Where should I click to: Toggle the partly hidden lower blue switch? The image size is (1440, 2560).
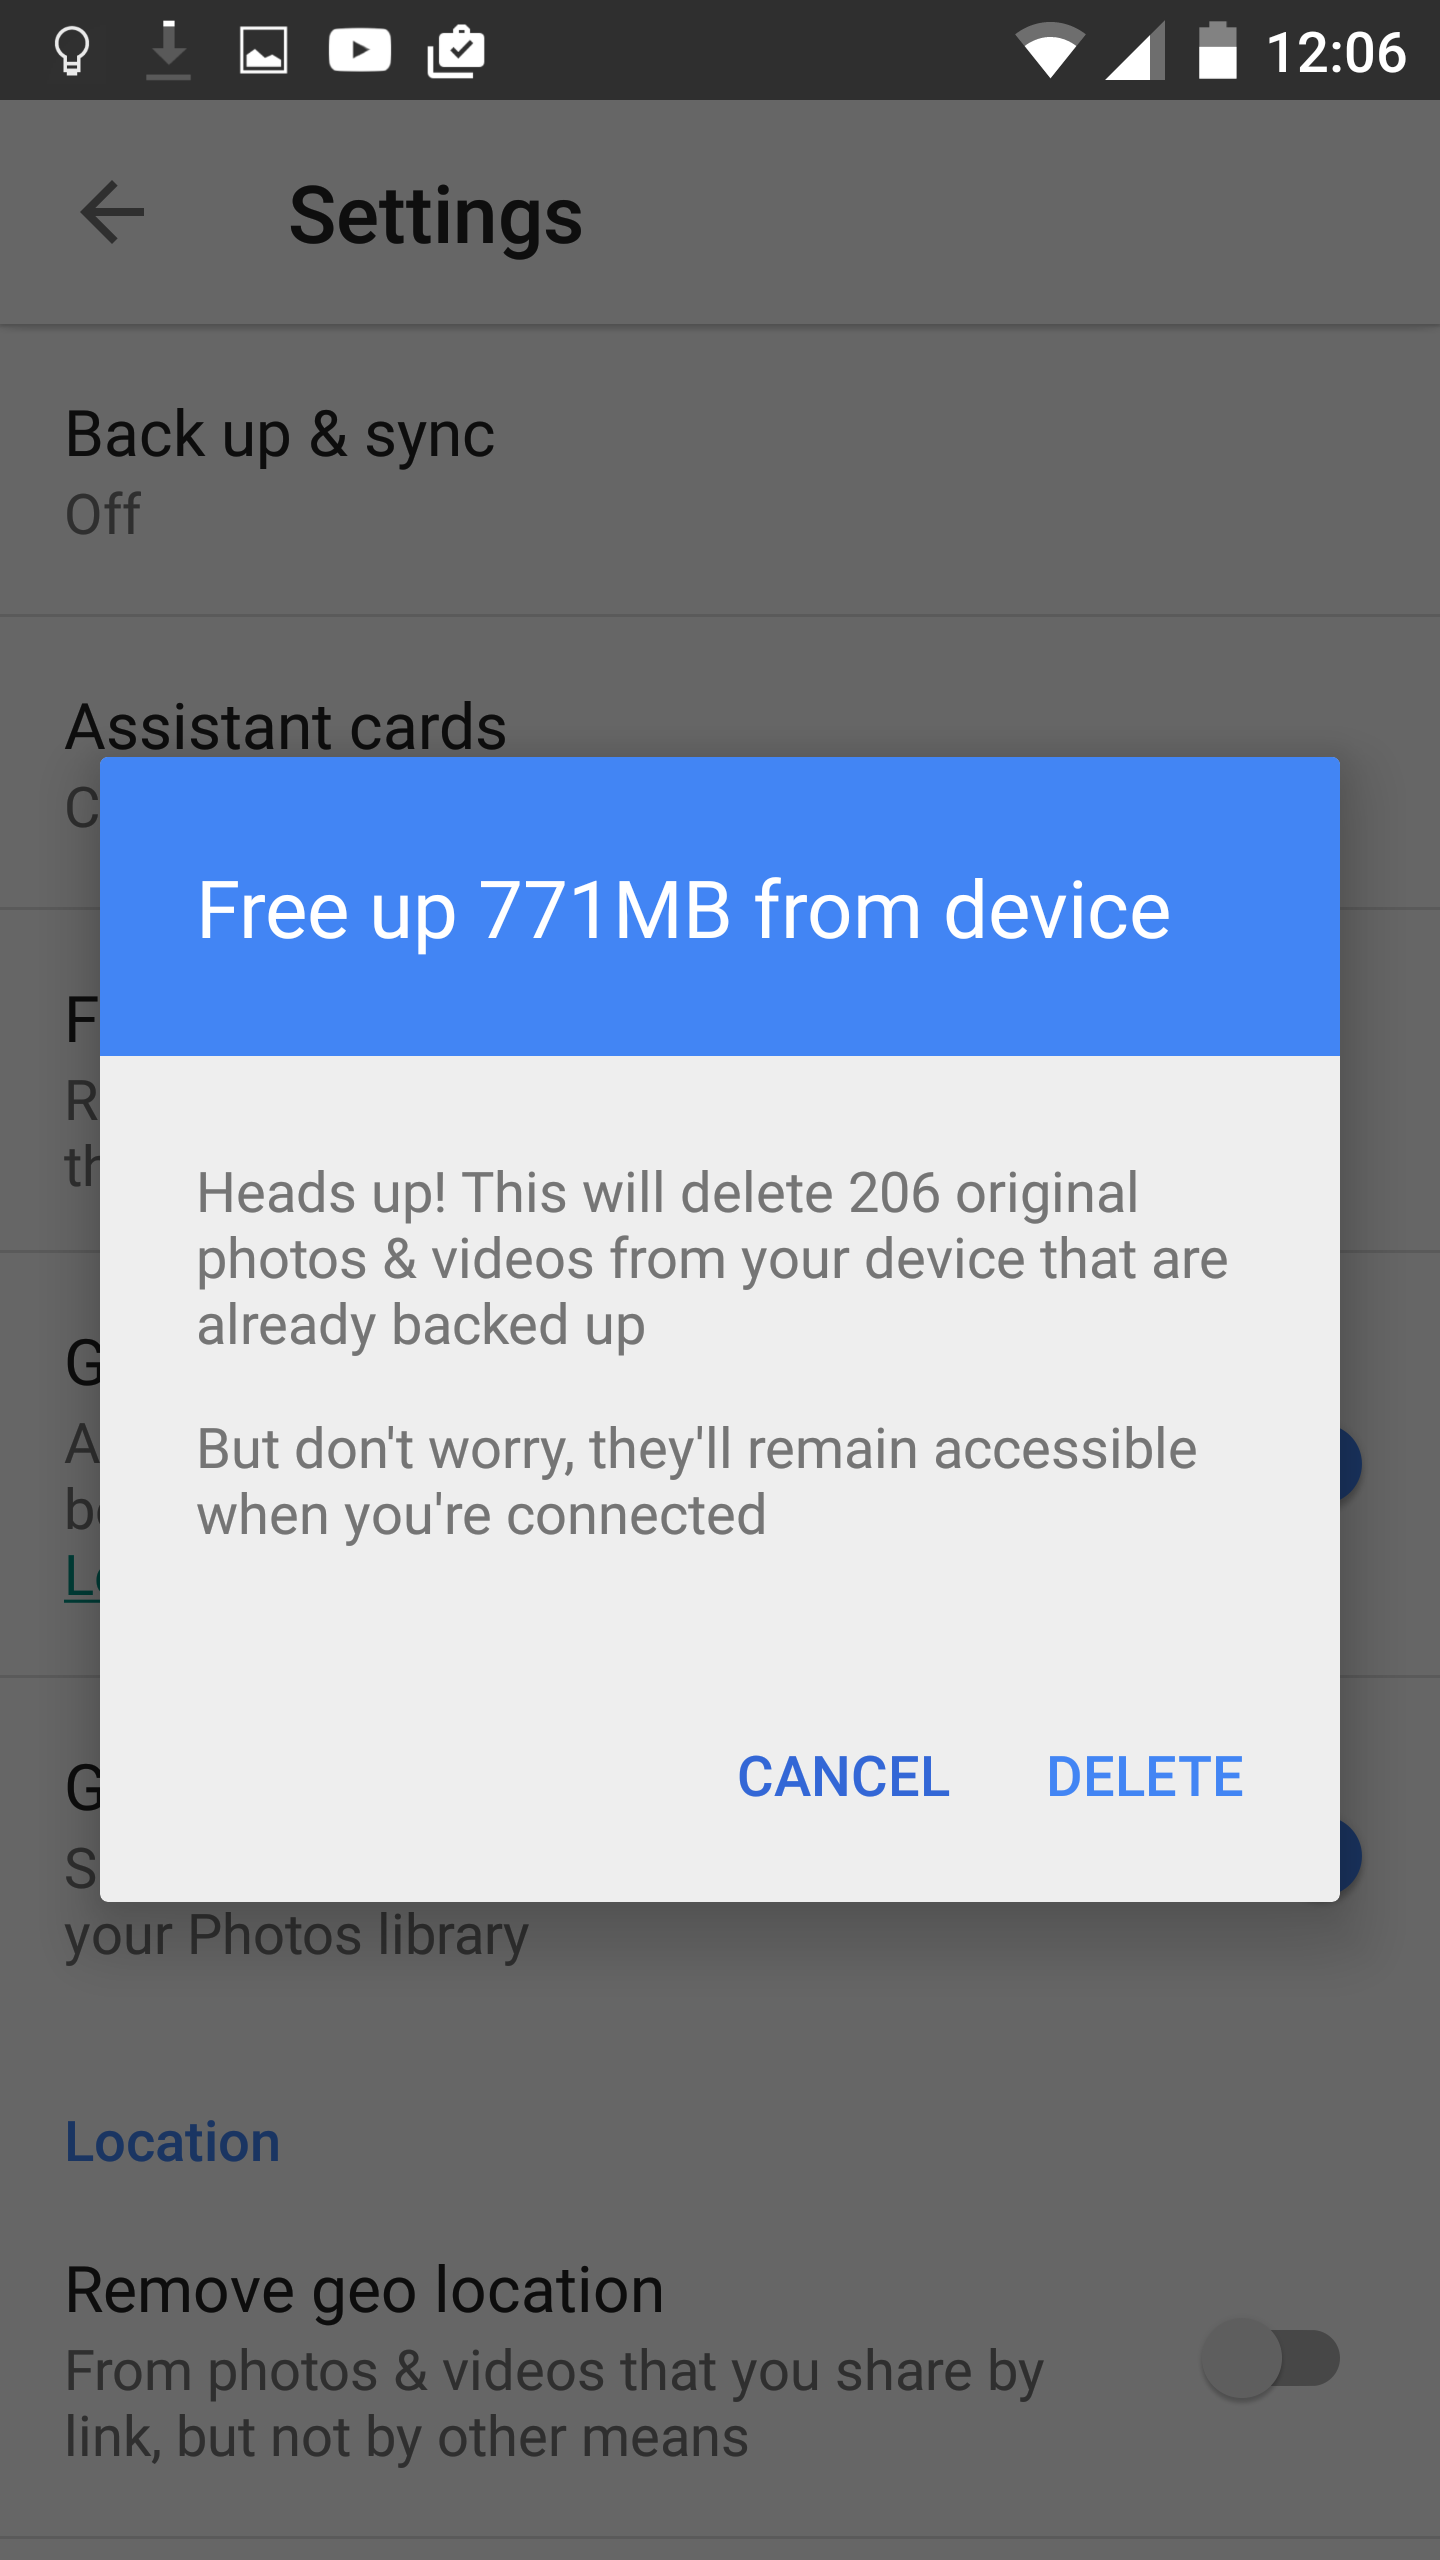coord(1350,1856)
